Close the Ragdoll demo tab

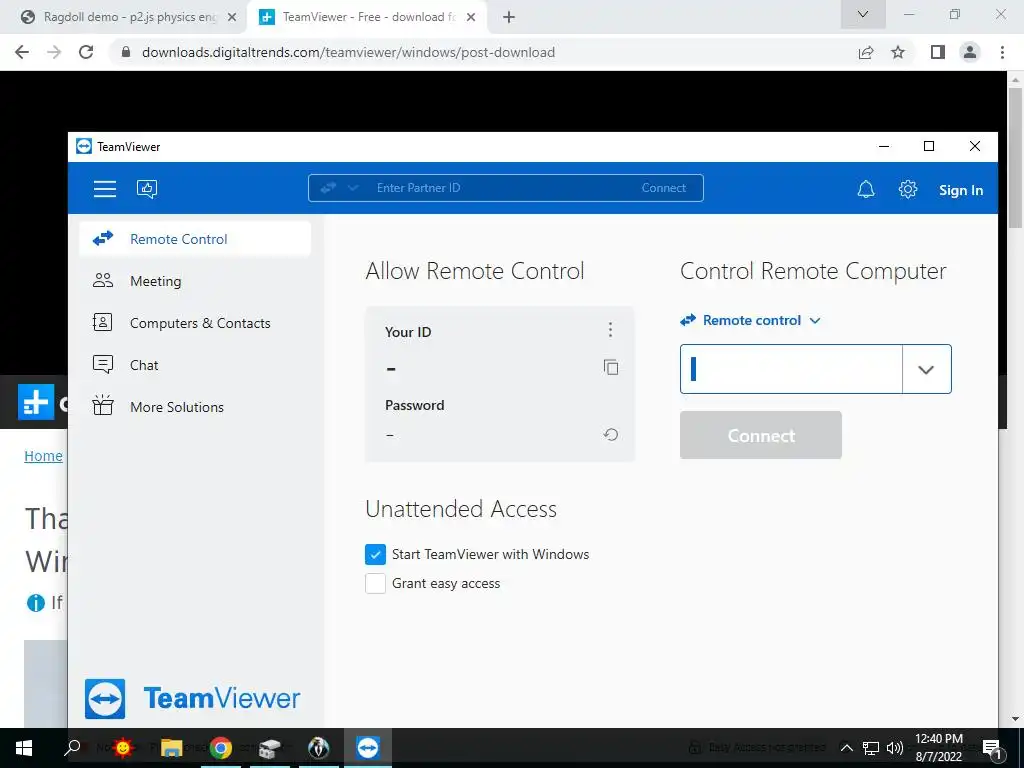point(232,18)
